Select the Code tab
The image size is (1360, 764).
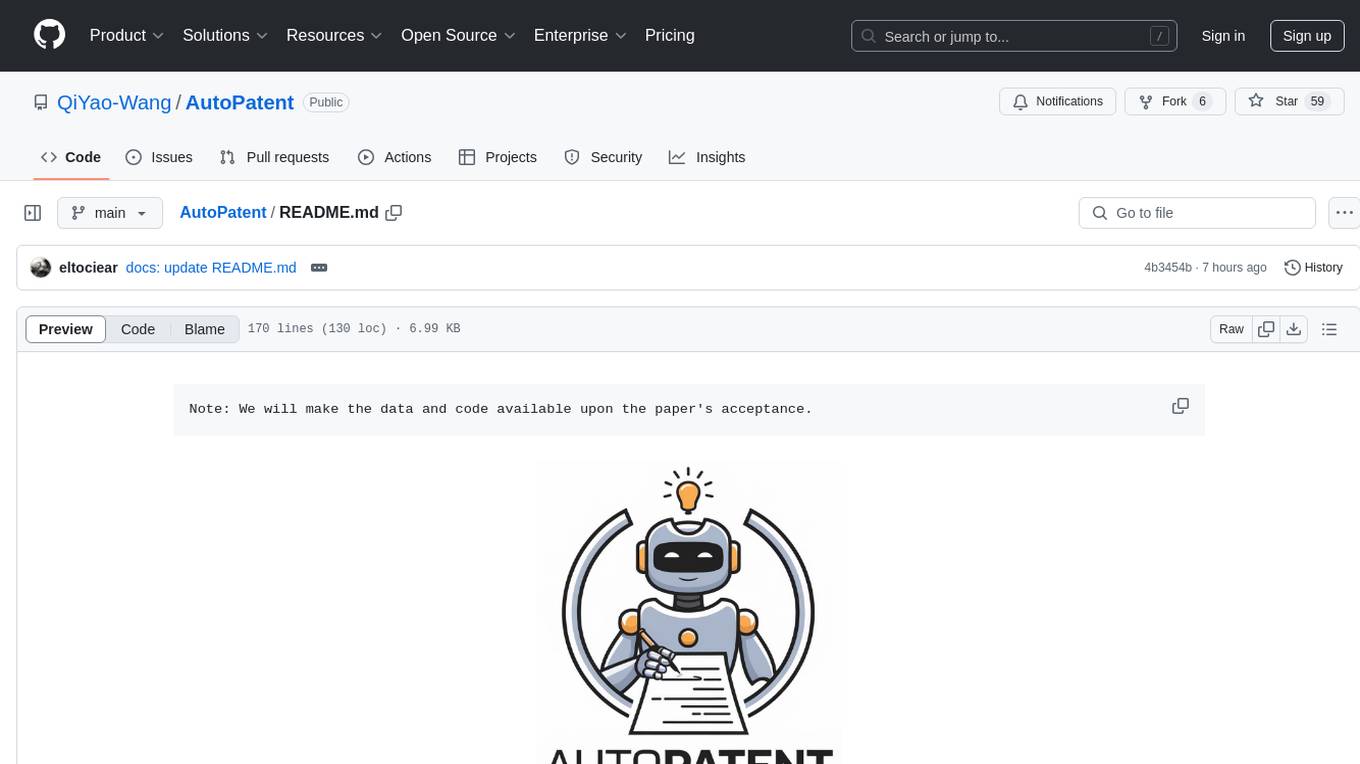point(71,157)
